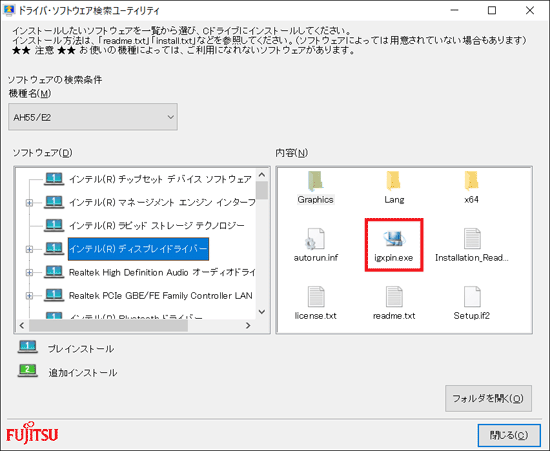550x451 pixels.
Task: Click the app icon in the title bar
Action: tap(9, 10)
